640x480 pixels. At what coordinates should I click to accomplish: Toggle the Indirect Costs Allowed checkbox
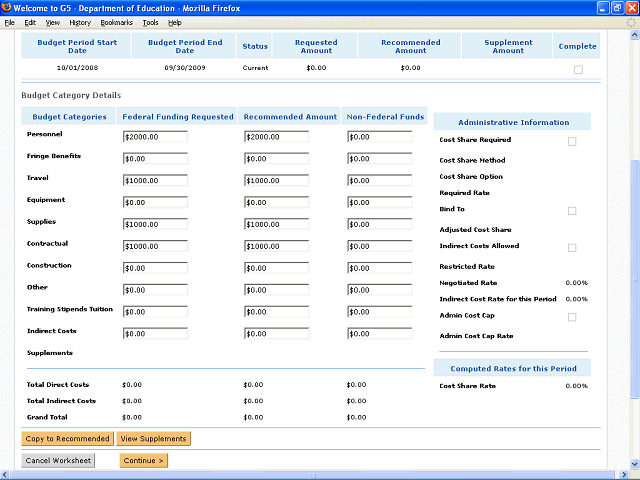[x=572, y=247]
